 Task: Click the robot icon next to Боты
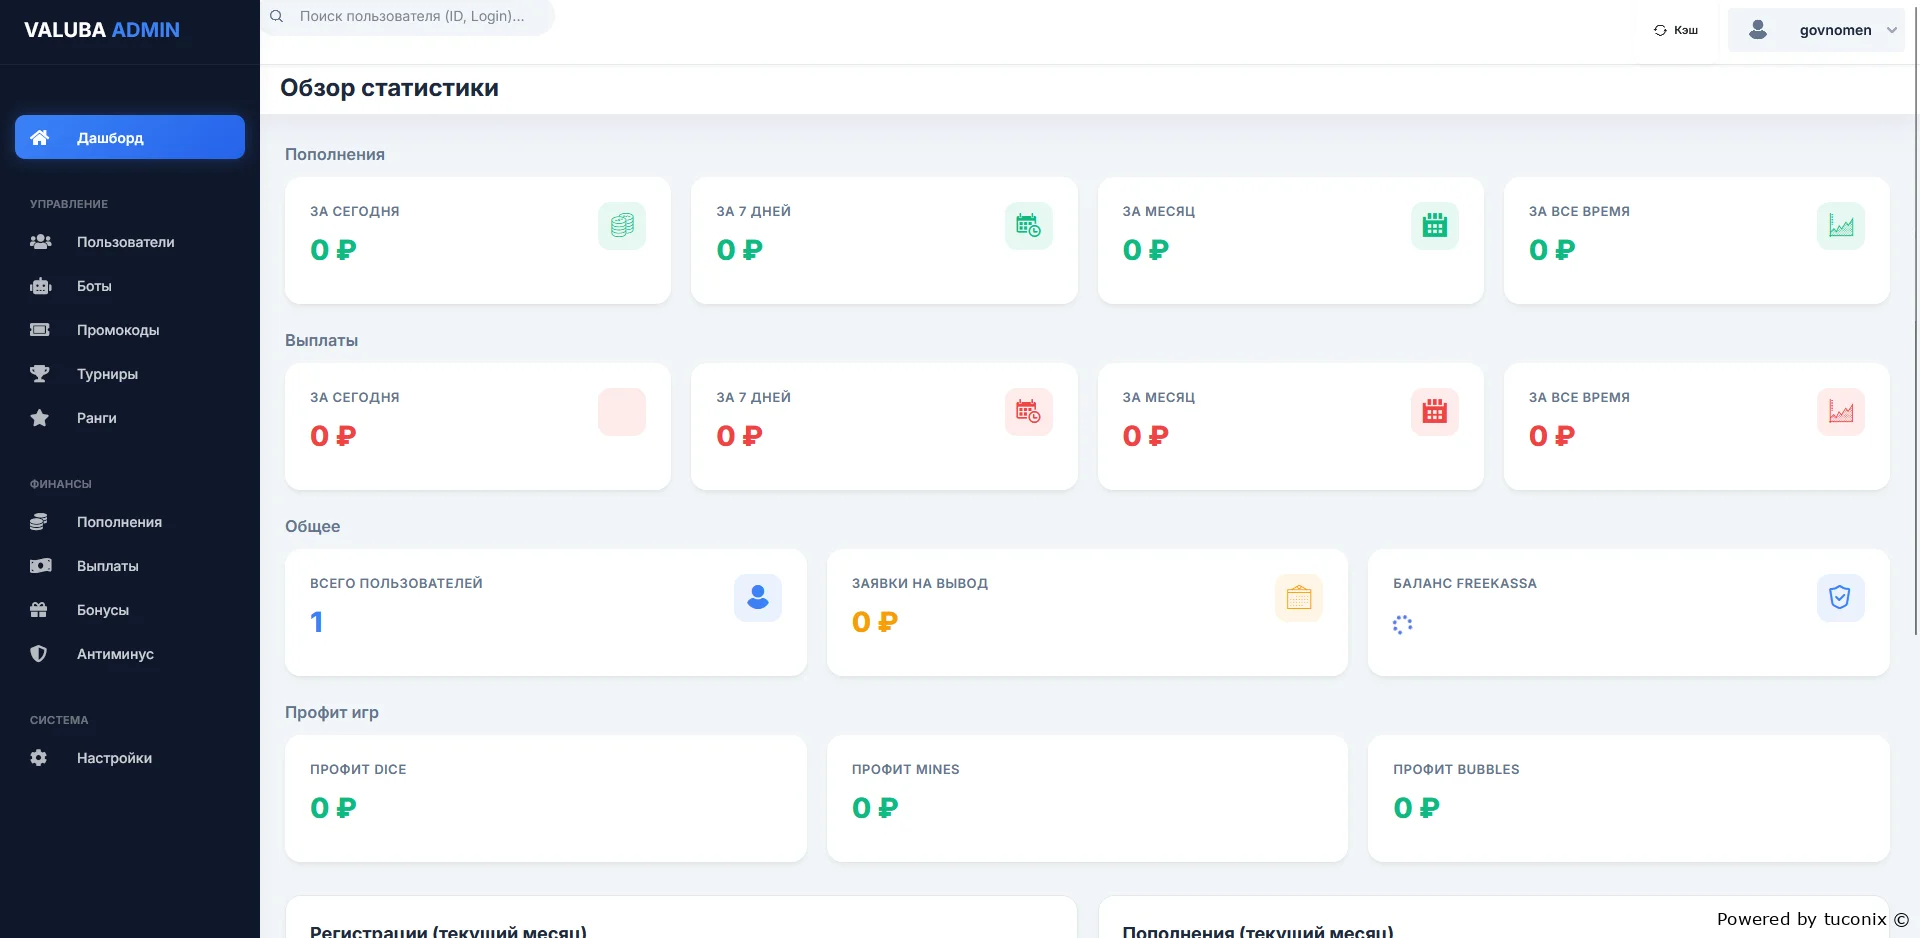[x=40, y=286]
